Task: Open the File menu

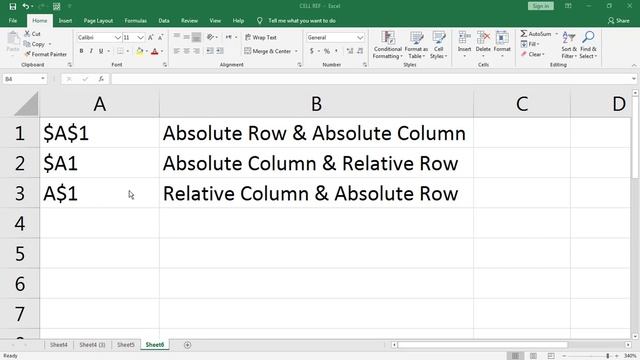Action: [x=13, y=20]
